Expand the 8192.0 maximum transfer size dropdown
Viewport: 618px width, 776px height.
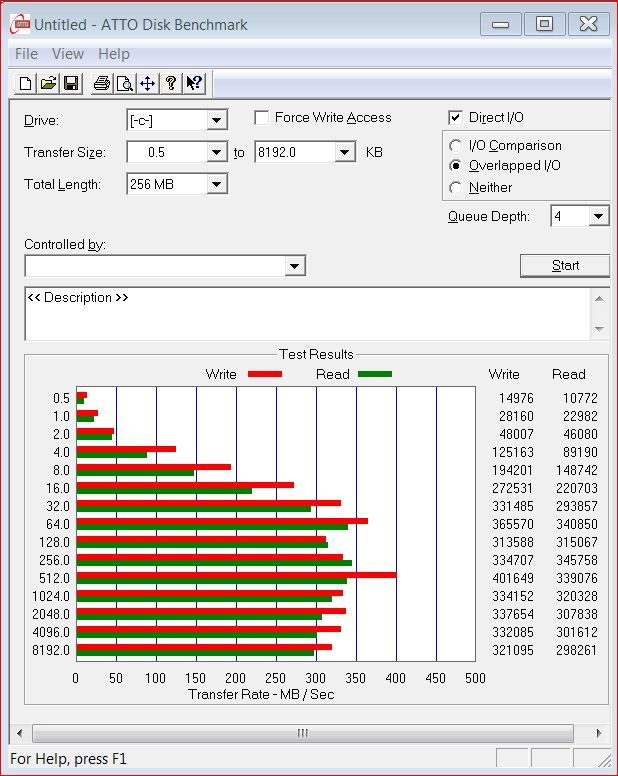pyautogui.click(x=344, y=152)
